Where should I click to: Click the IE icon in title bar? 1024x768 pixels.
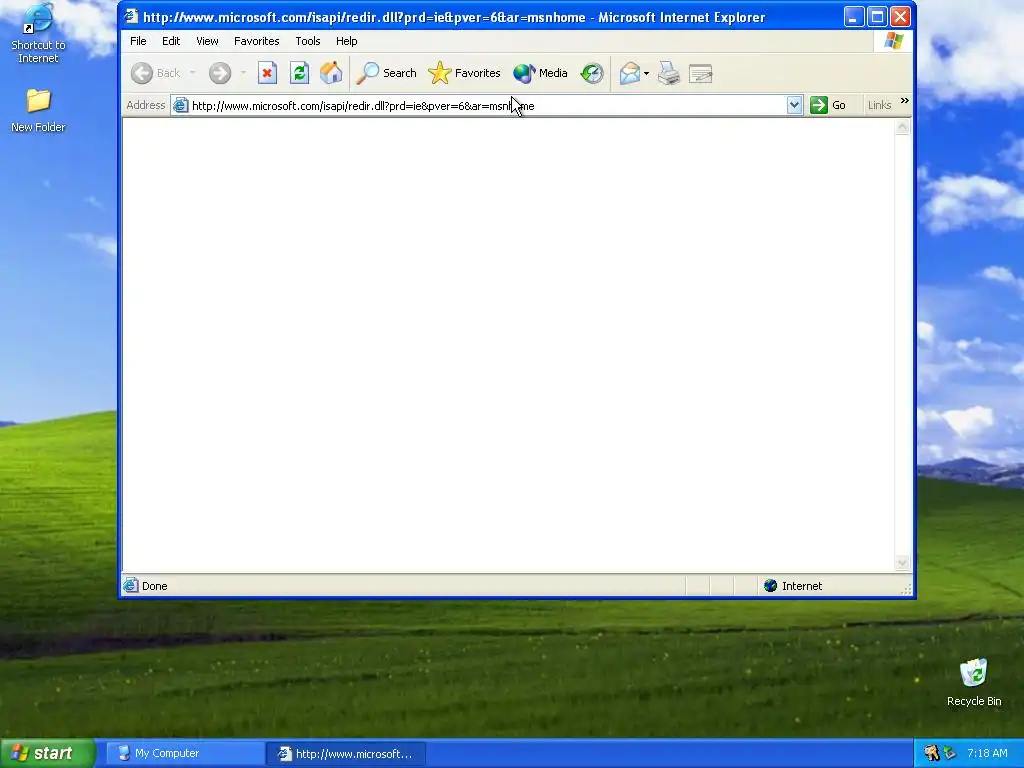[x=131, y=16]
